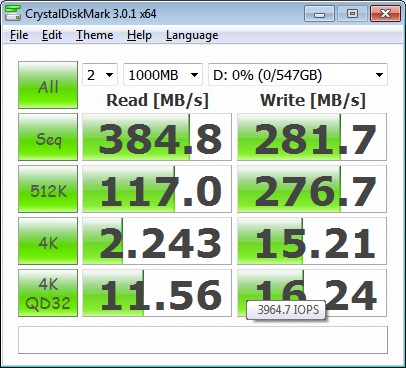The image size is (406, 368).
Task: Run all benchmarks with All button
Action: pyautogui.click(x=48, y=85)
